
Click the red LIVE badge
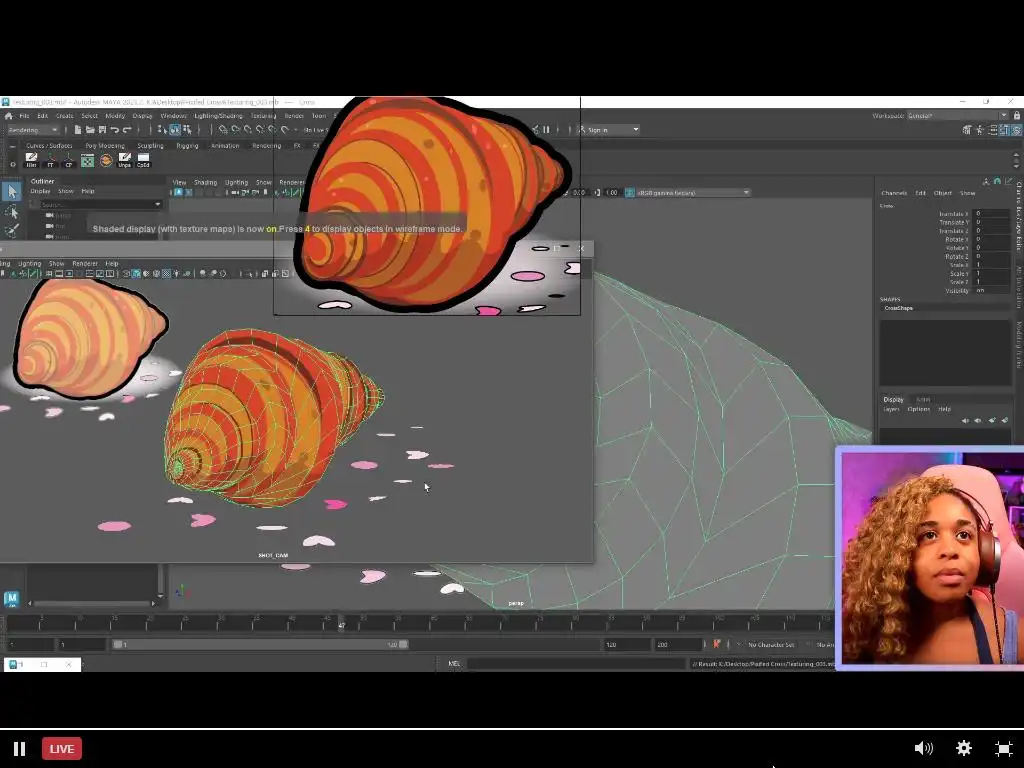(62, 748)
